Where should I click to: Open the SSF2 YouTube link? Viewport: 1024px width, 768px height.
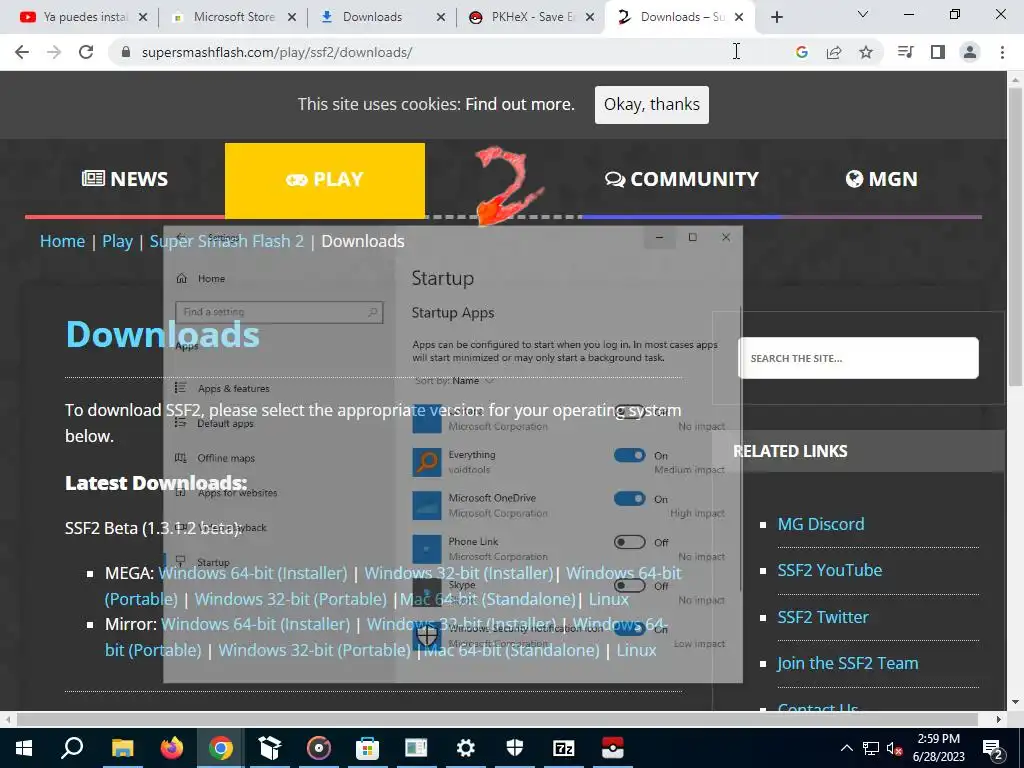click(829, 570)
